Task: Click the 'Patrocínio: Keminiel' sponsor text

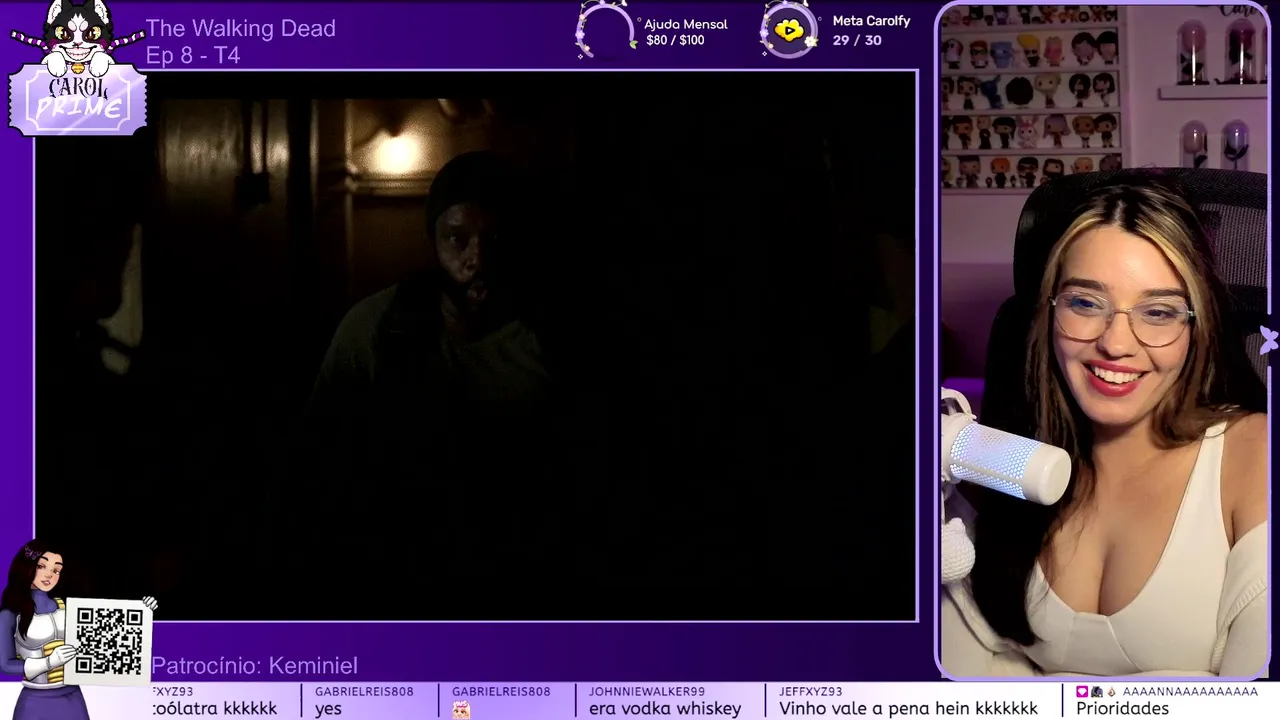Action: pos(254,666)
